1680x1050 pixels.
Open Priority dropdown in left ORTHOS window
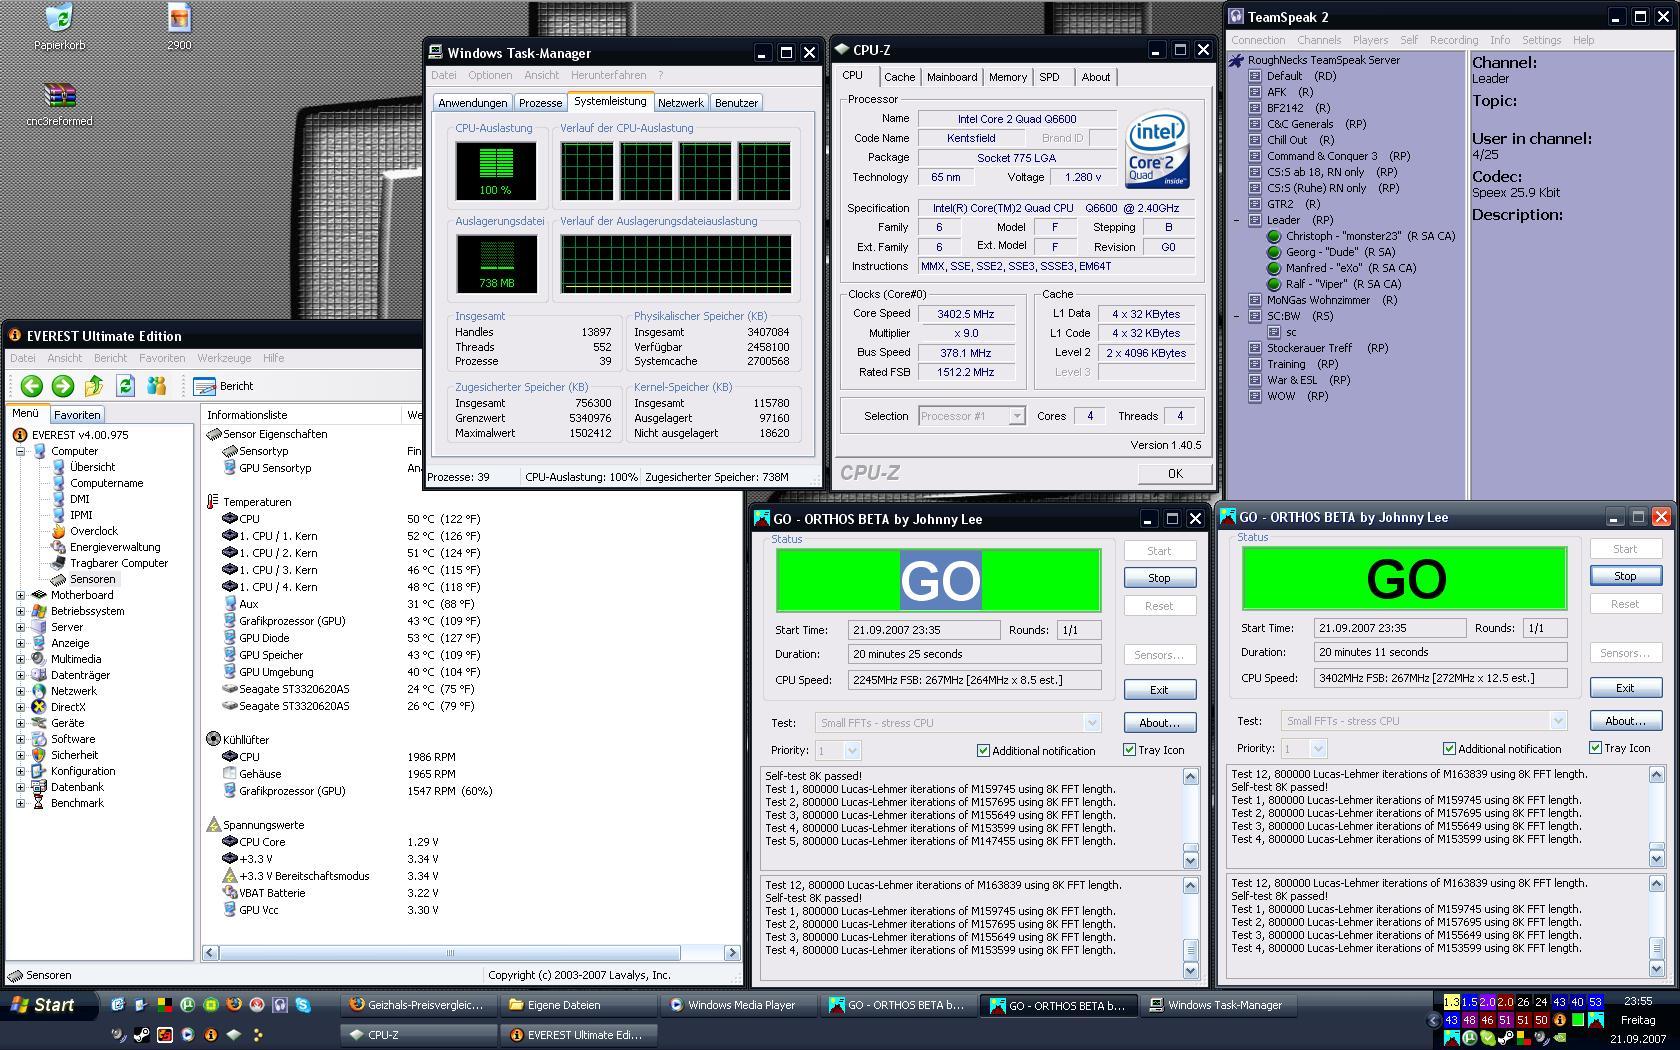[x=852, y=750]
